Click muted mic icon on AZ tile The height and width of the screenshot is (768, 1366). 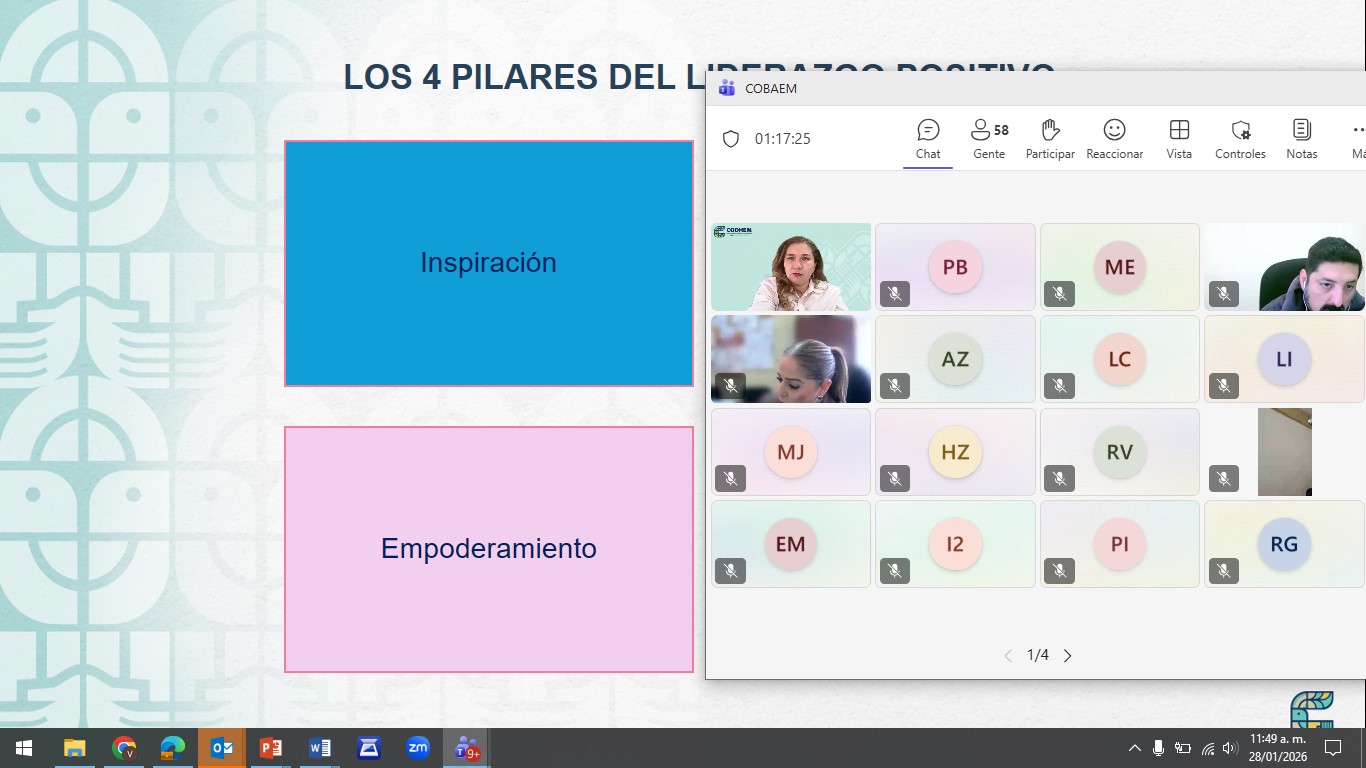[895, 385]
